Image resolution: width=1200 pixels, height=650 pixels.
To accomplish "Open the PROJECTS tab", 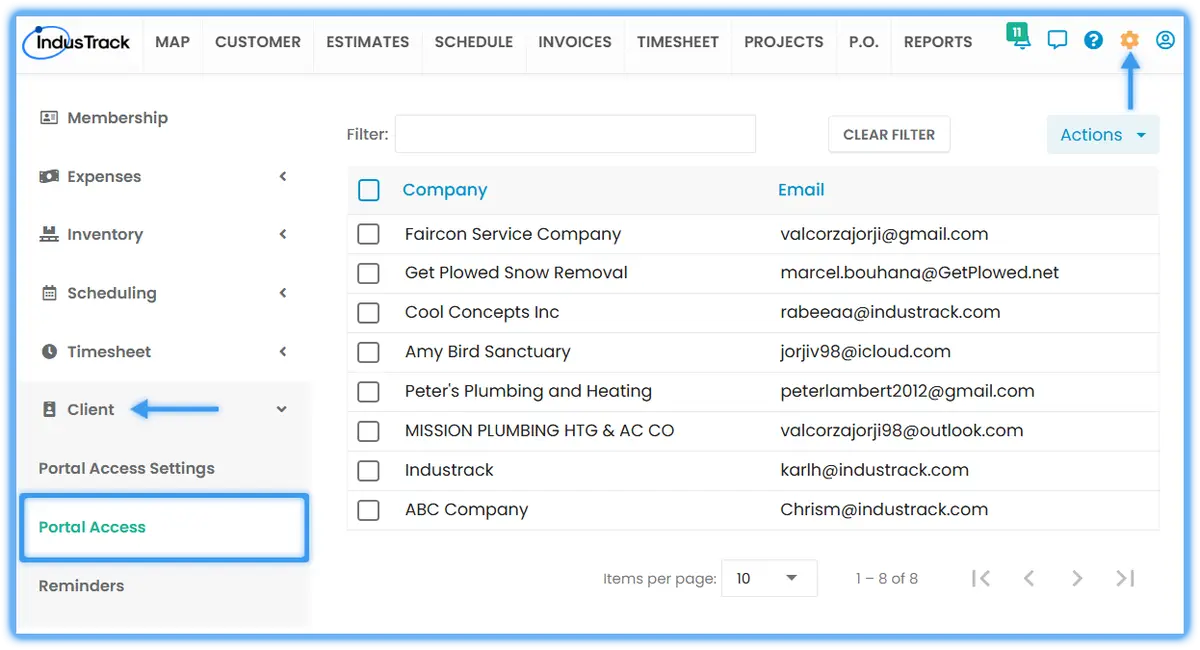I will click(784, 42).
